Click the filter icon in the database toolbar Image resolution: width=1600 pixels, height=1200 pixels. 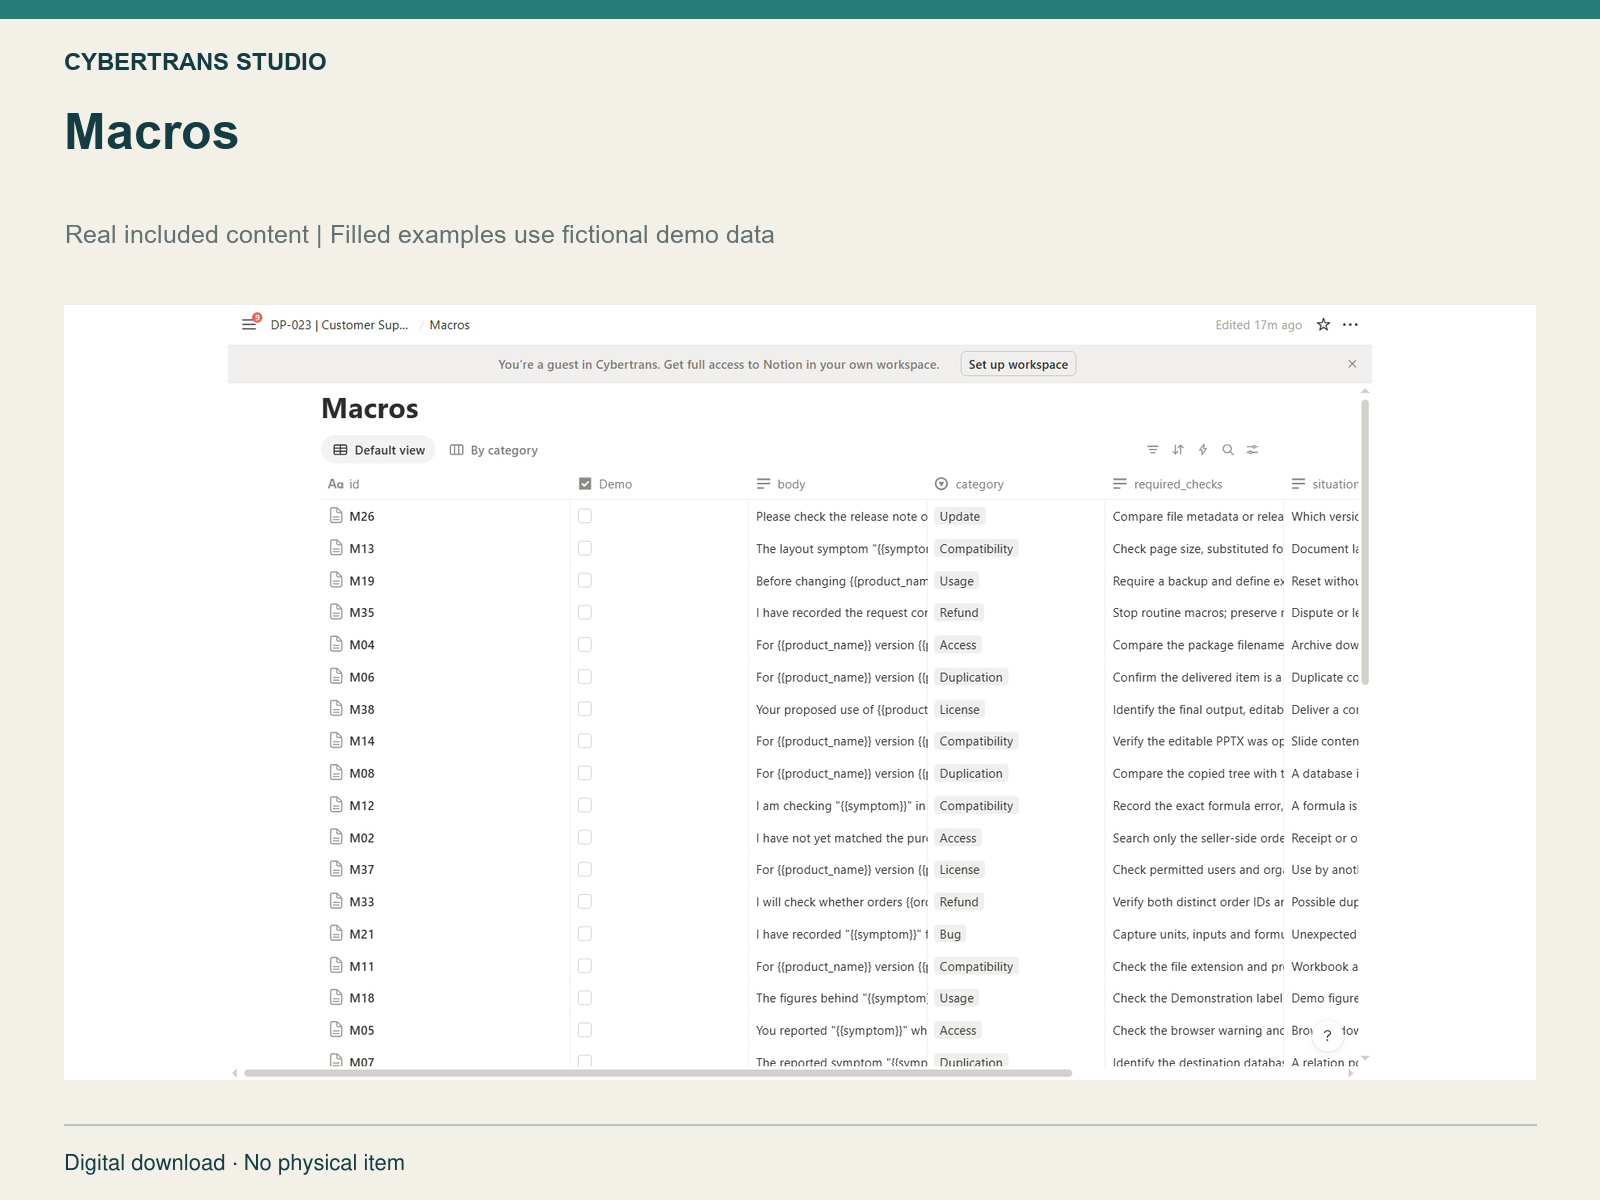1152,450
